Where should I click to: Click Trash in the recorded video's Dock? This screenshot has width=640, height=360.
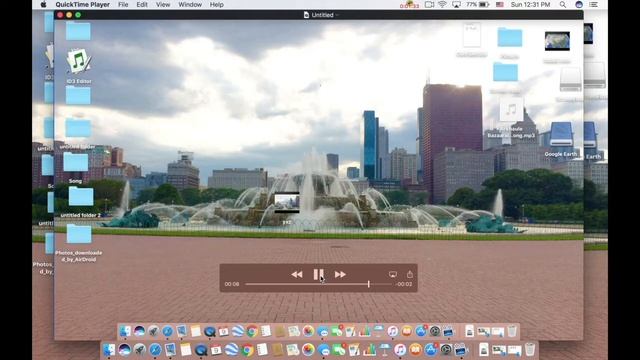click(511, 331)
